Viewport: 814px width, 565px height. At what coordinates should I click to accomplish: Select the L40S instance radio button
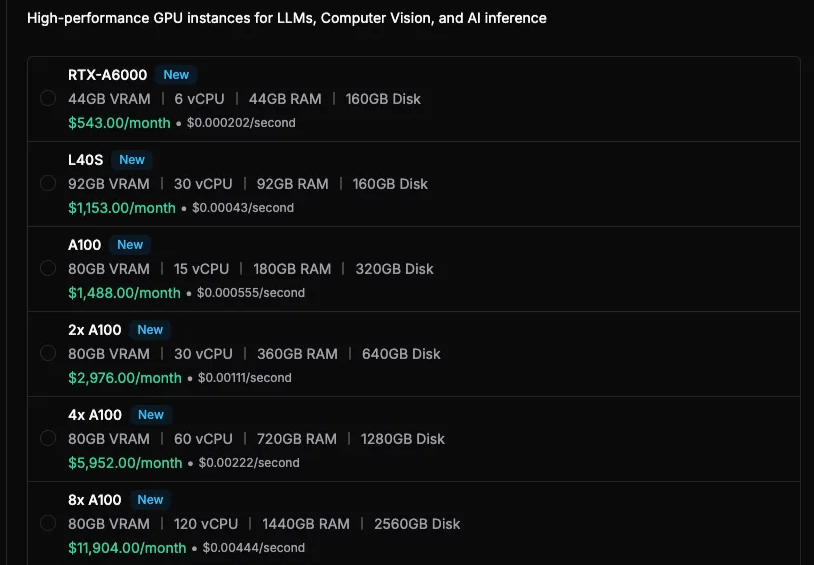click(x=48, y=183)
